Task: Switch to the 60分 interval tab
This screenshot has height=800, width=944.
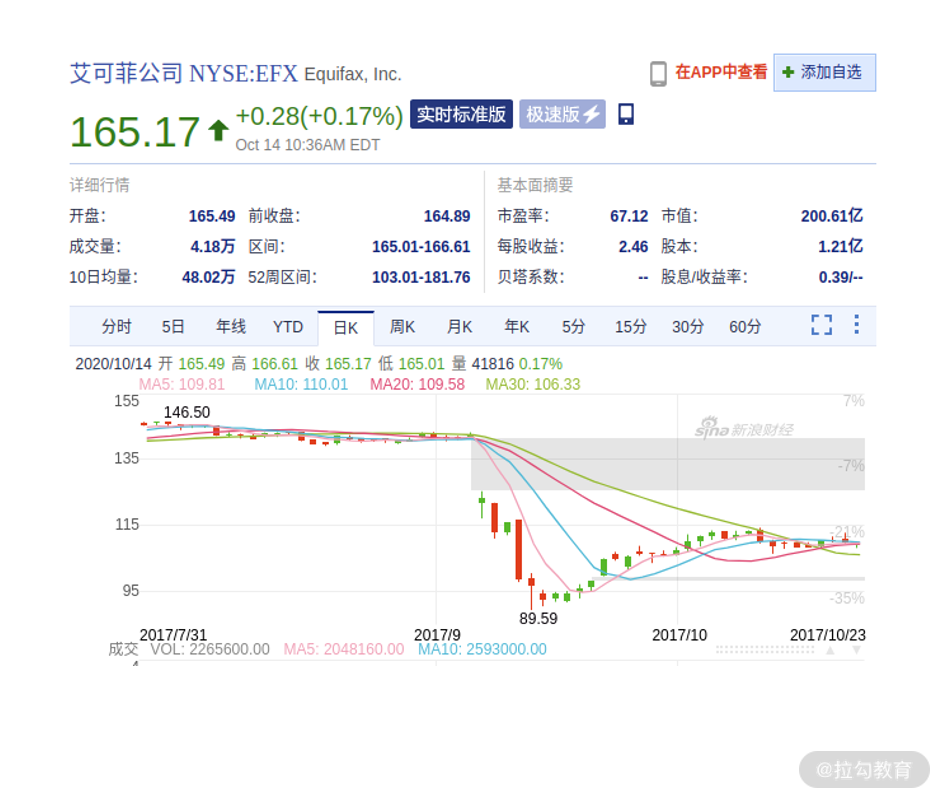Action: tap(745, 327)
